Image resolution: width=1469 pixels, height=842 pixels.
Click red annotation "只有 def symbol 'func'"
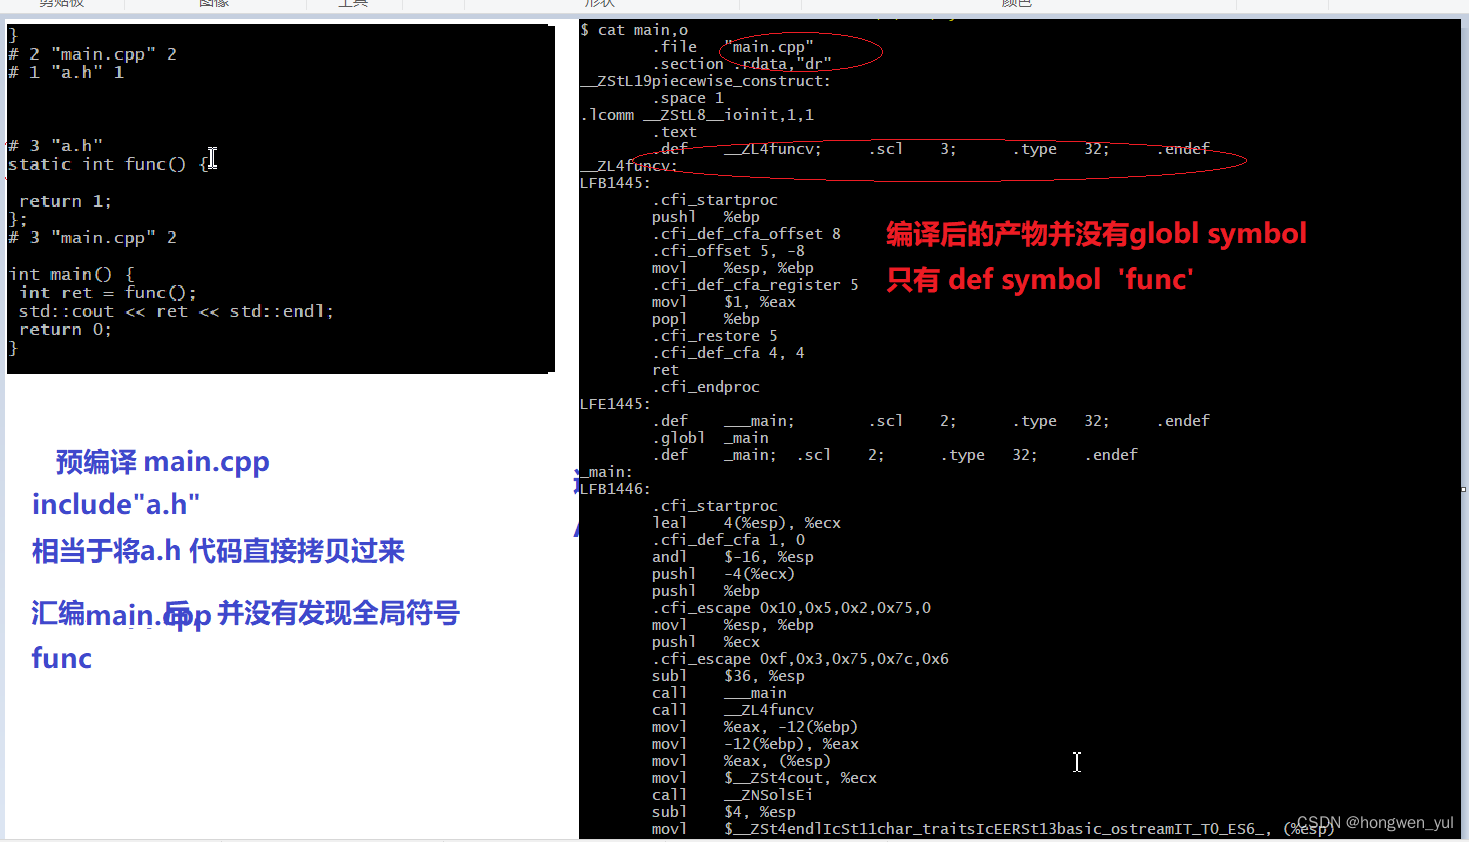point(1040,279)
